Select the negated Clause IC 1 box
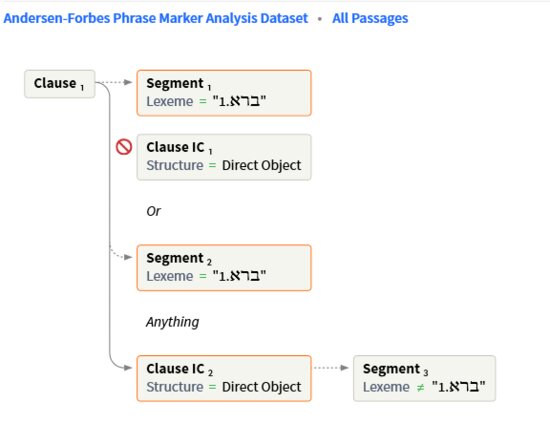Viewport: 550px width, 424px height. tap(224, 157)
